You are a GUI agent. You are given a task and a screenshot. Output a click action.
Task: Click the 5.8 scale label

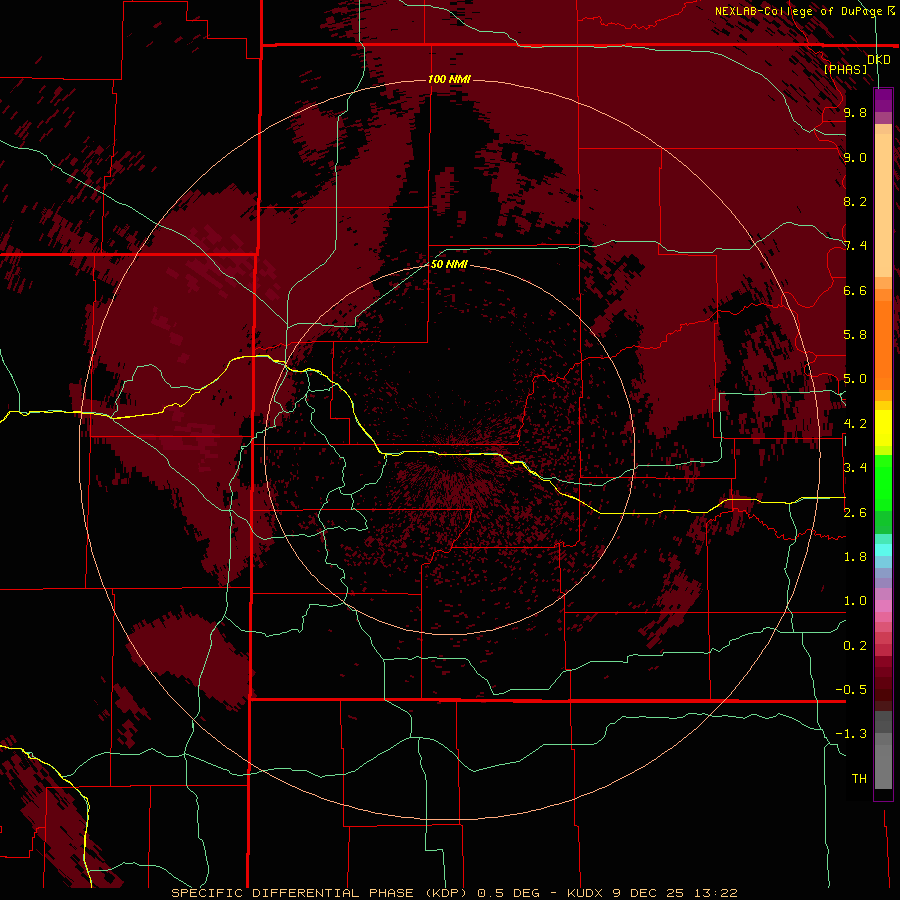coord(855,335)
